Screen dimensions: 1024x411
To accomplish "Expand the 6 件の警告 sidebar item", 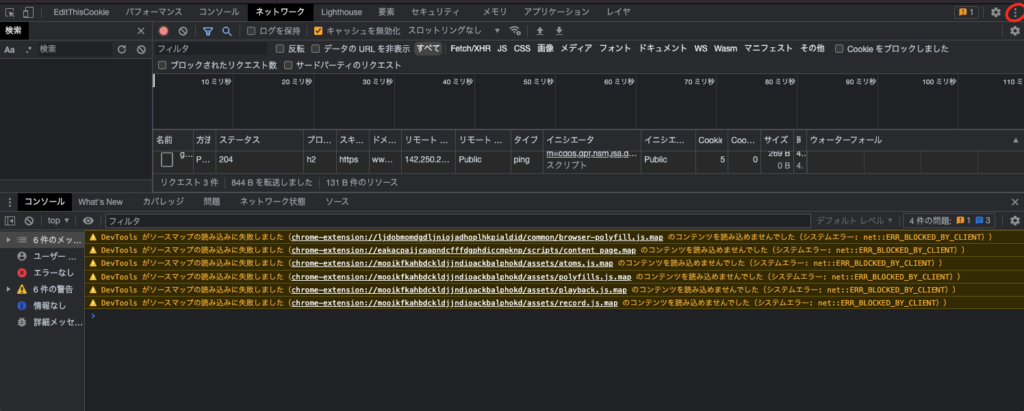I will click(9, 289).
